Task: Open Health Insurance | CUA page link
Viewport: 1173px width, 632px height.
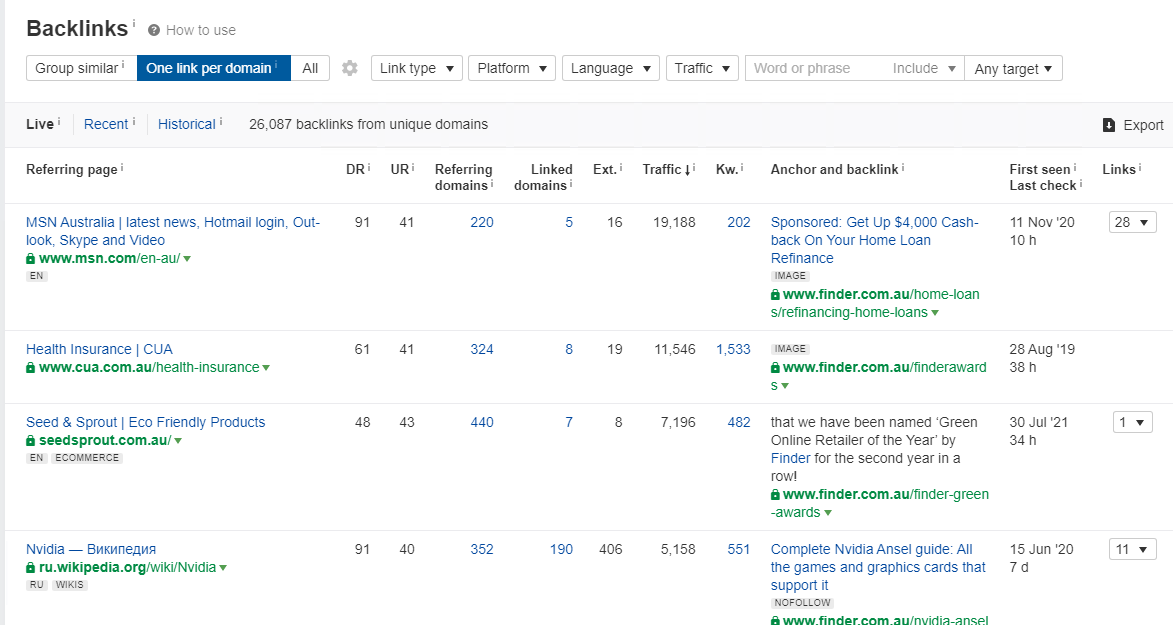Action: pyautogui.click(x=99, y=349)
